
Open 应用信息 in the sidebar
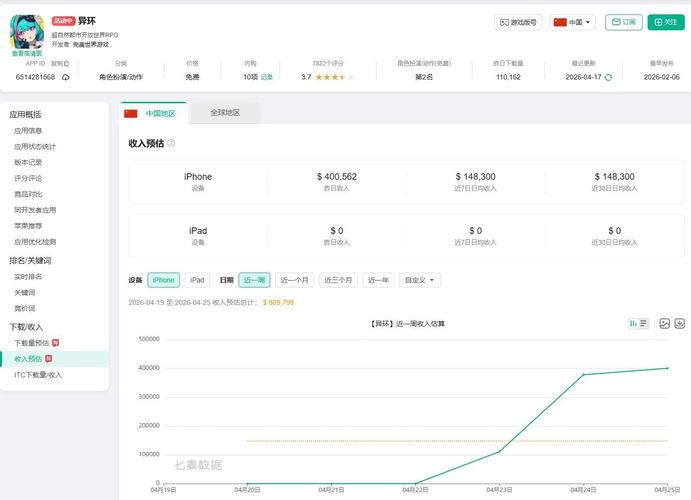(x=28, y=131)
